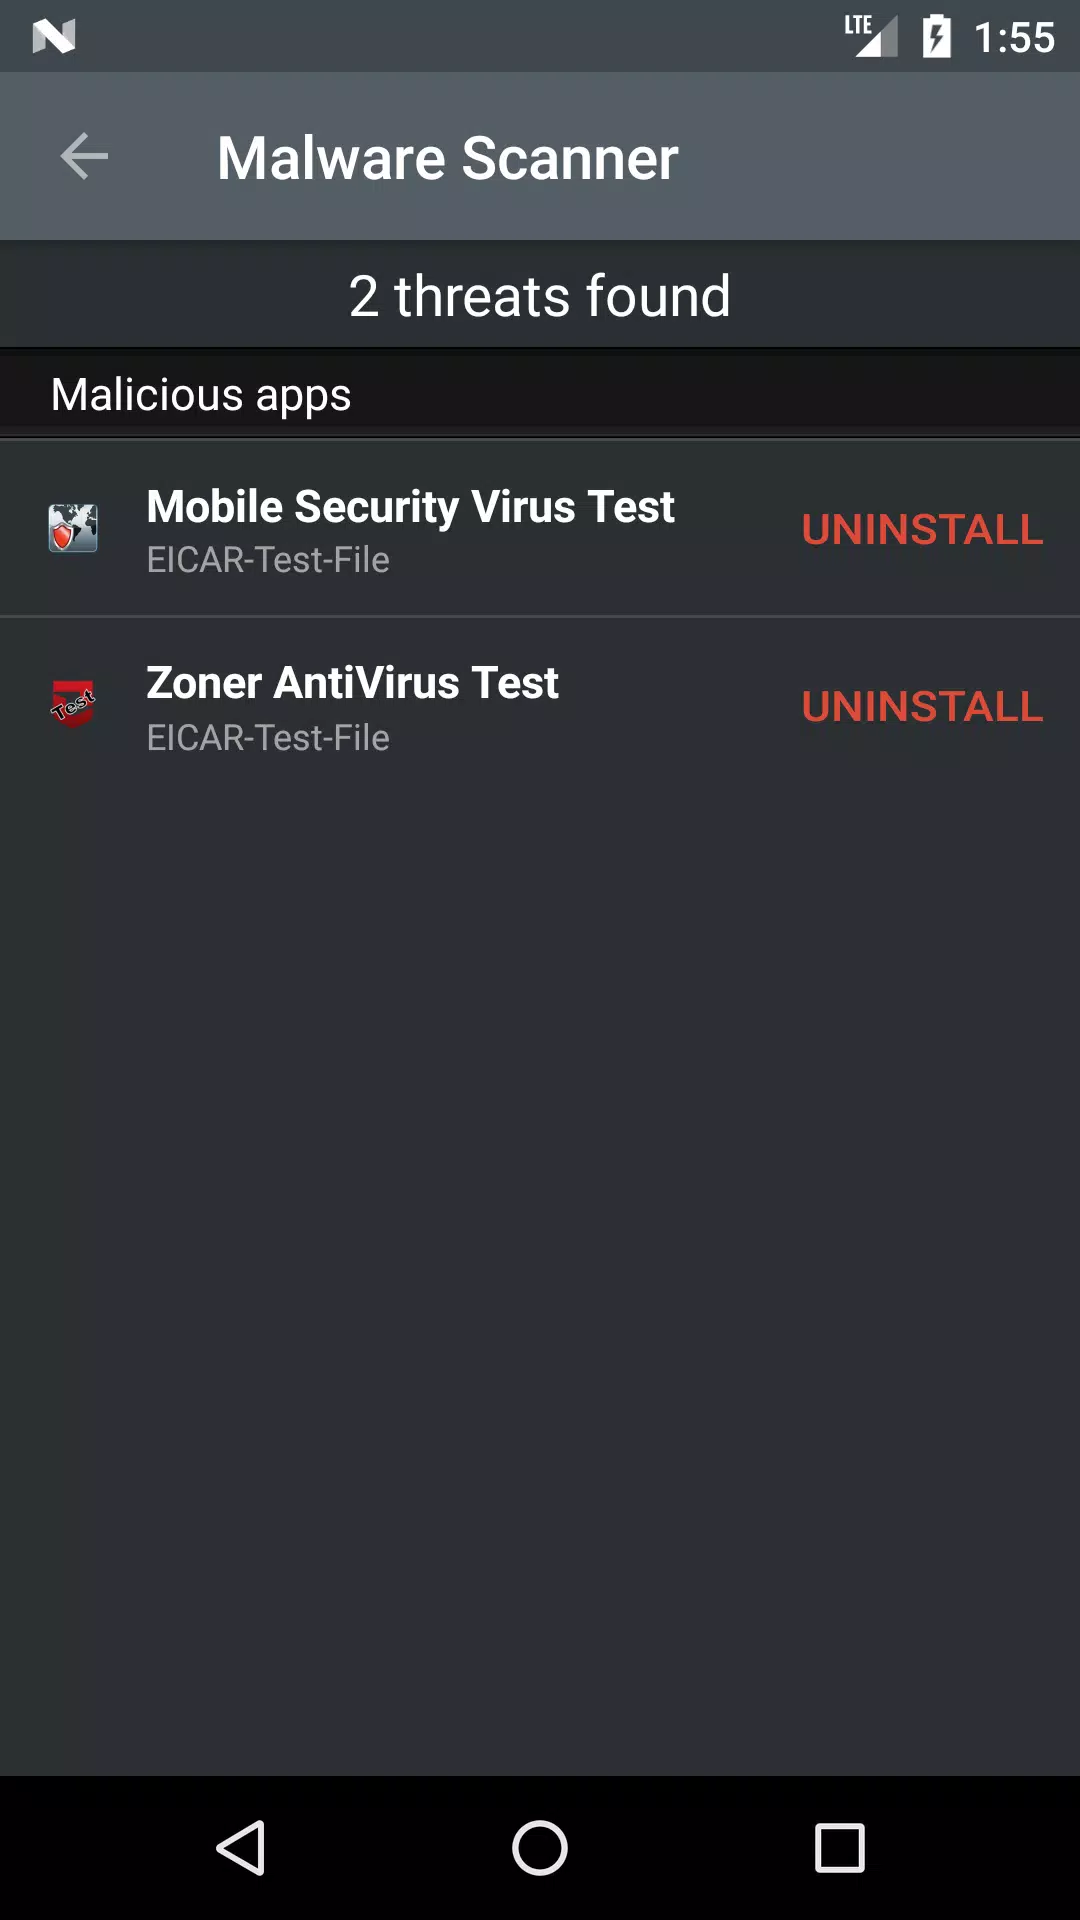Tap the 2 threats found banner
1080x1920 pixels.
click(x=540, y=296)
